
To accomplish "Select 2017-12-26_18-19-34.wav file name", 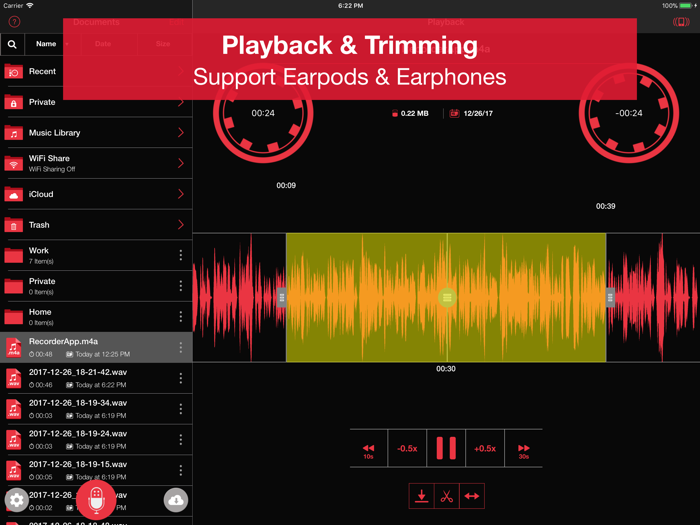I will tap(78, 403).
